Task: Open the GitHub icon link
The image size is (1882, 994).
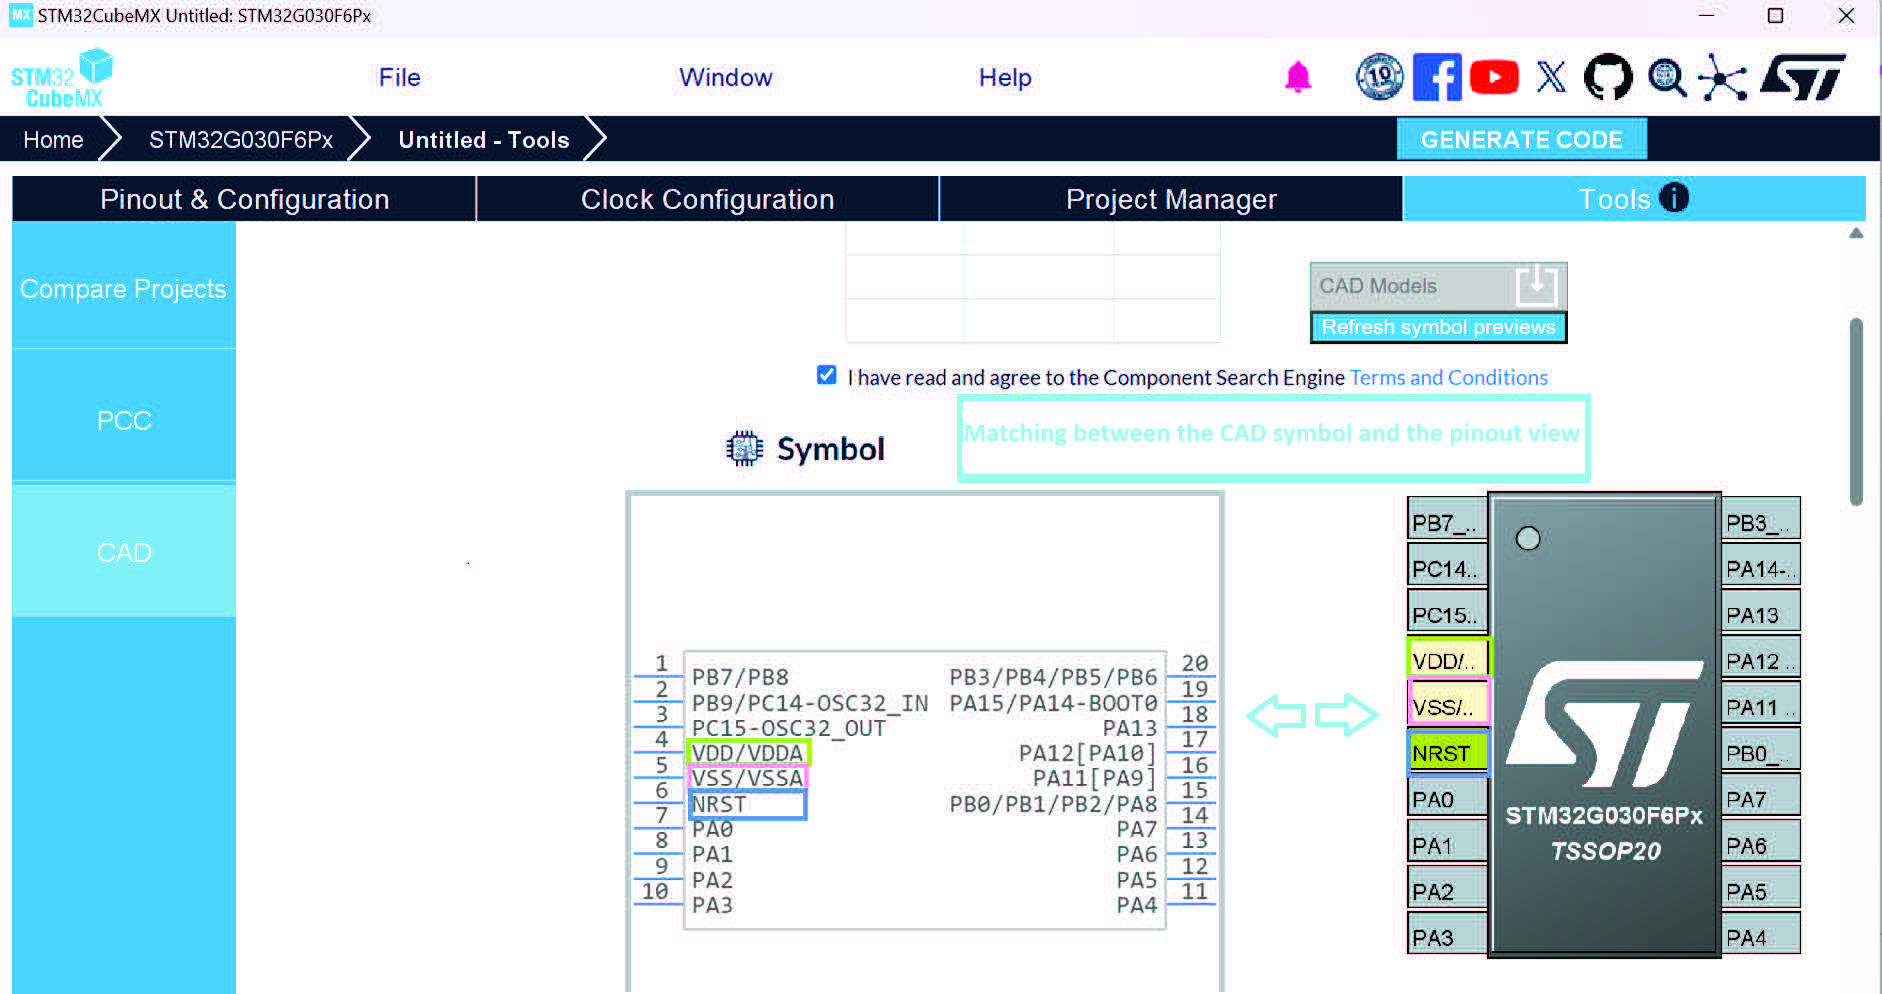Action: click(1608, 77)
